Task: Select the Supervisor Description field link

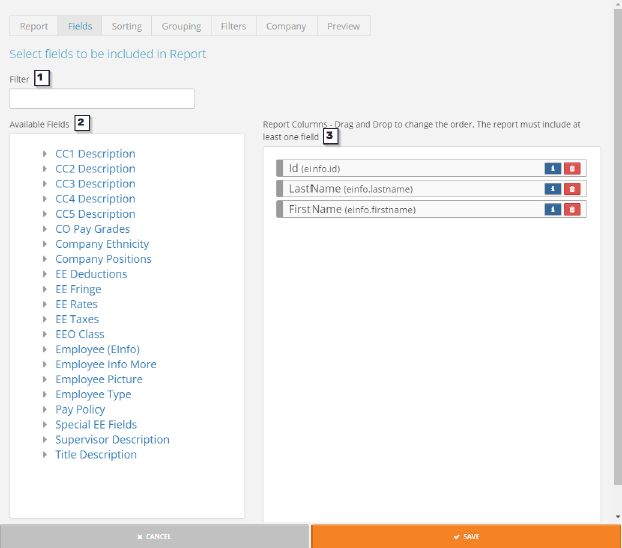Action: tap(112, 440)
